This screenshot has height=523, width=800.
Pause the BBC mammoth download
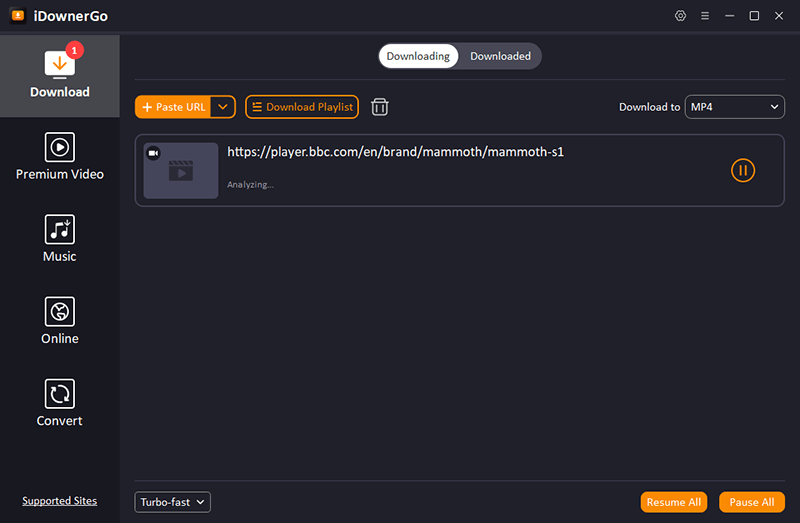(x=743, y=170)
